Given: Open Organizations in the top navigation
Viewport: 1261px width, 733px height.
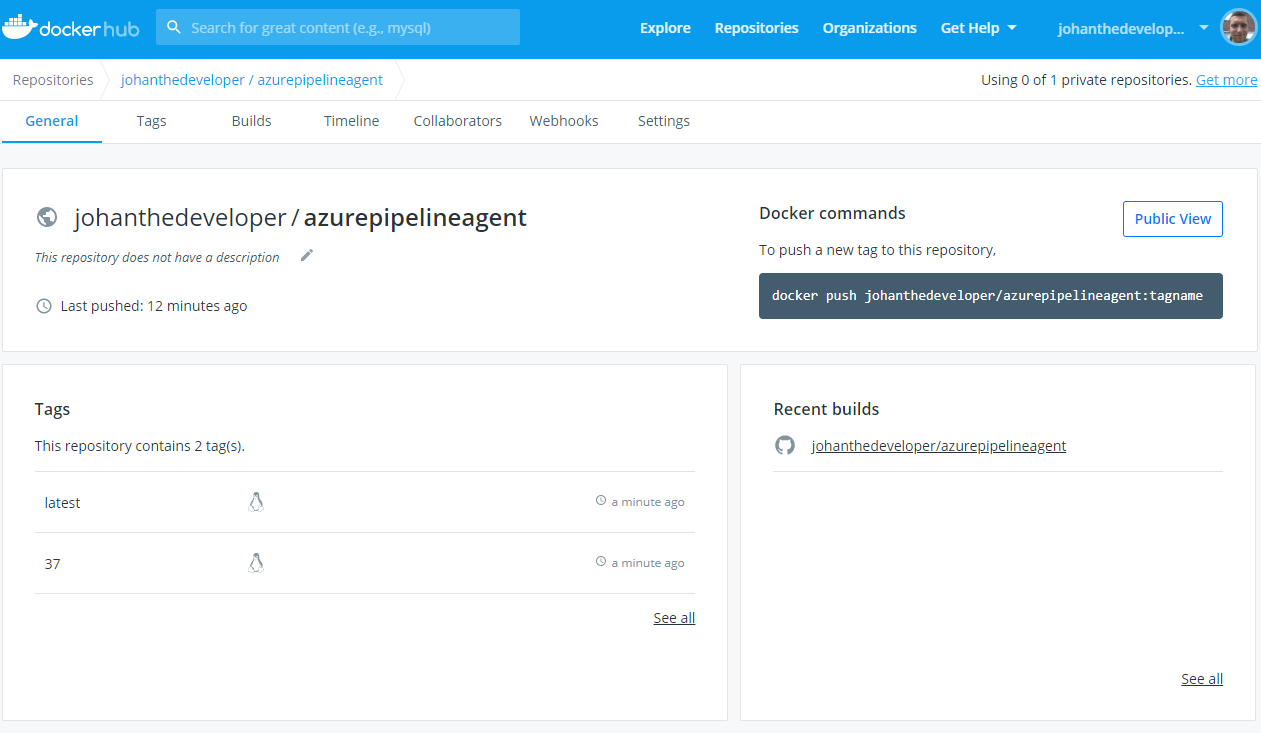Looking at the screenshot, I should point(869,28).
